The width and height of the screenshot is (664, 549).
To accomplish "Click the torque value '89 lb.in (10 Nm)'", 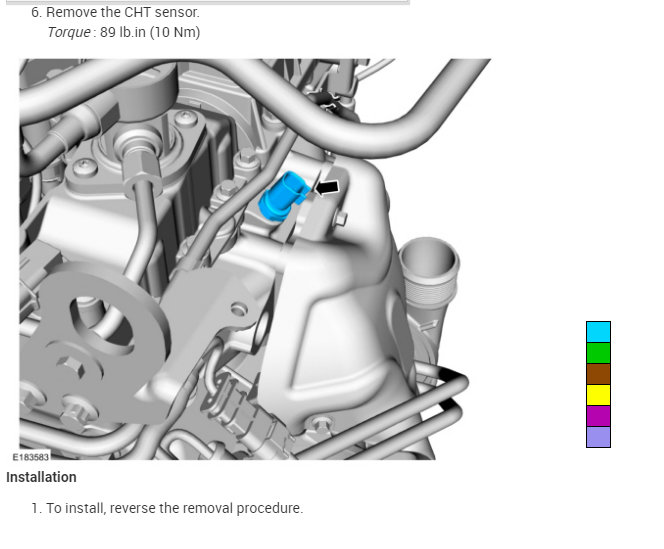I will click(150, 32).
